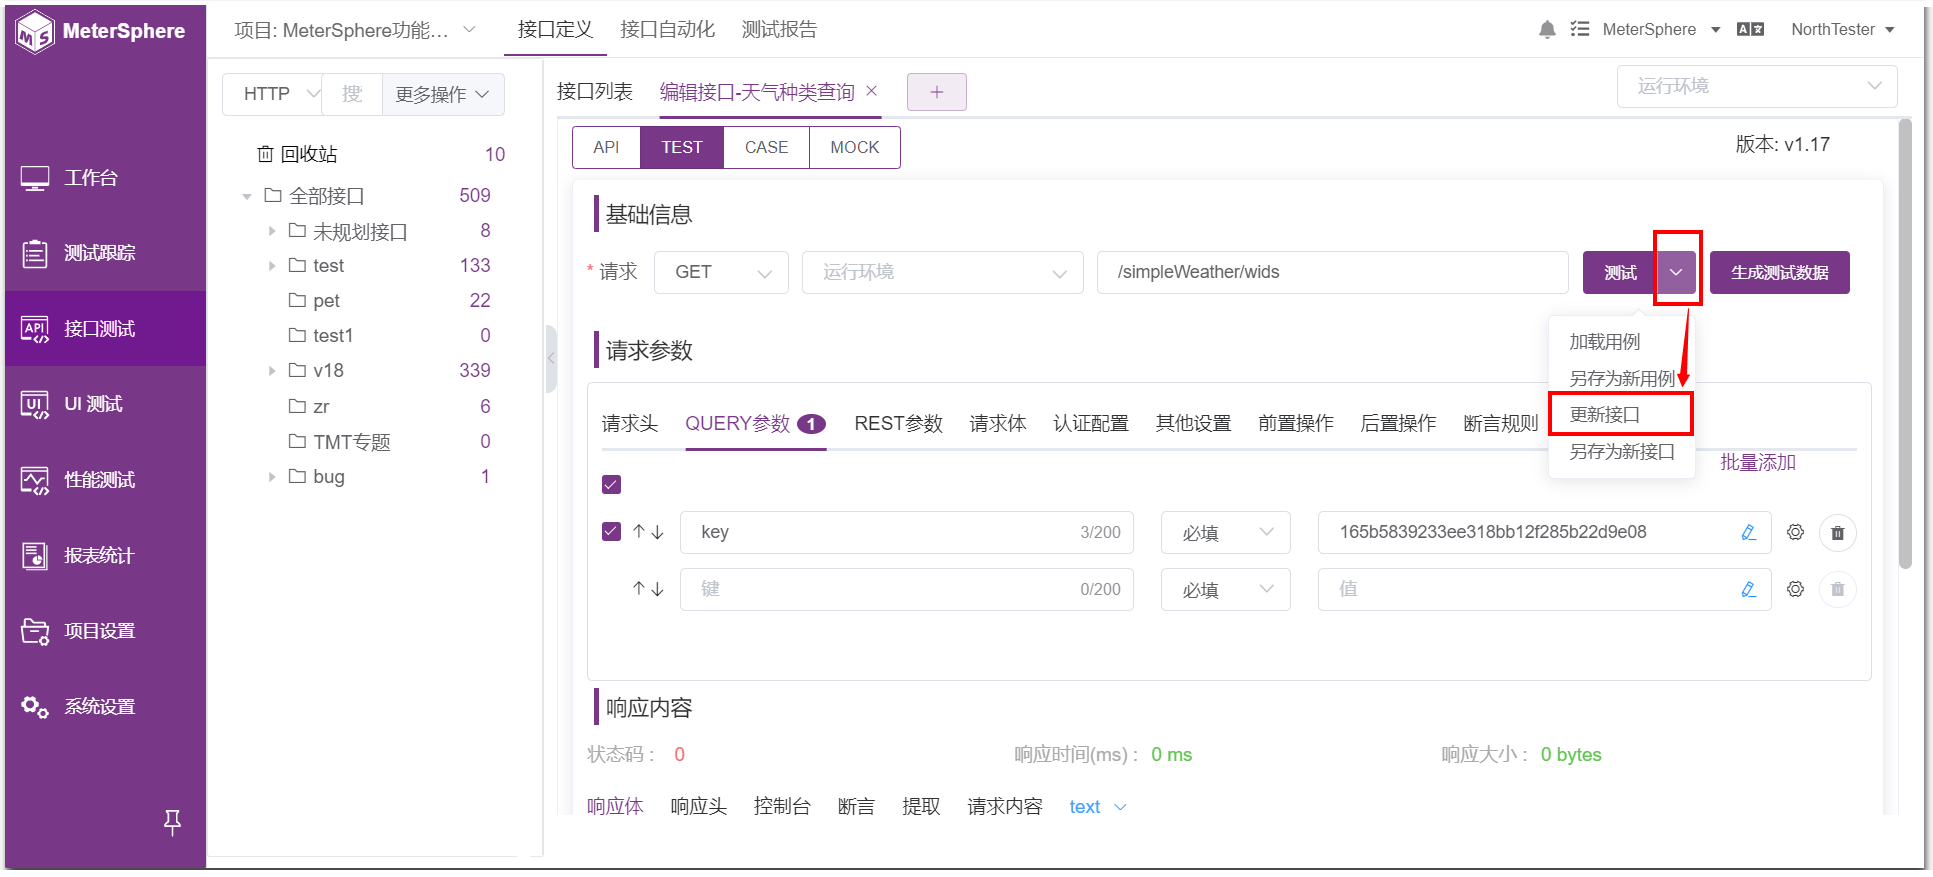Open notifications bell icon
The width and height of the screenshot is (1933, 877).
(x=1547, y=30)
